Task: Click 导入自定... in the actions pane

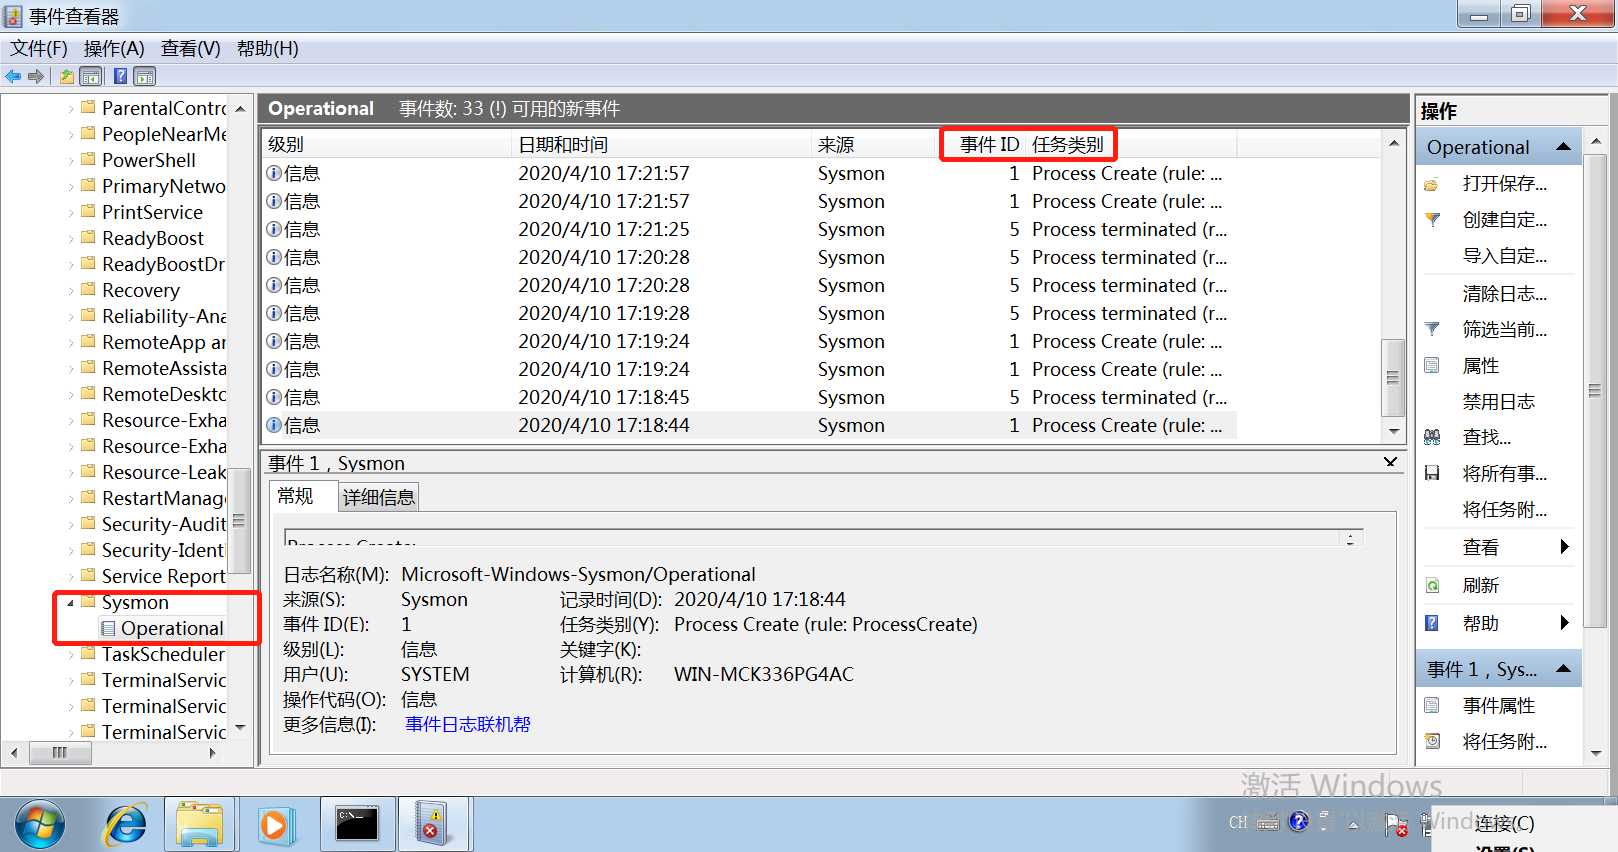Action: tap(1505, 255)
